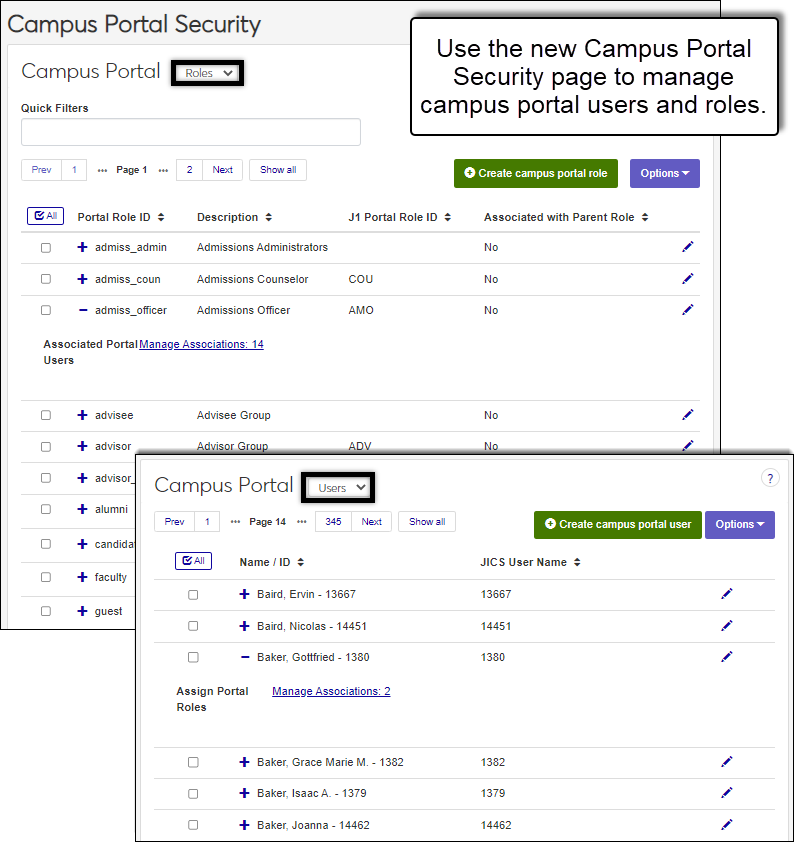The image size is (799, 842).
Task: Open Manage Associations: 14 link
Action: tap(201, 344)
